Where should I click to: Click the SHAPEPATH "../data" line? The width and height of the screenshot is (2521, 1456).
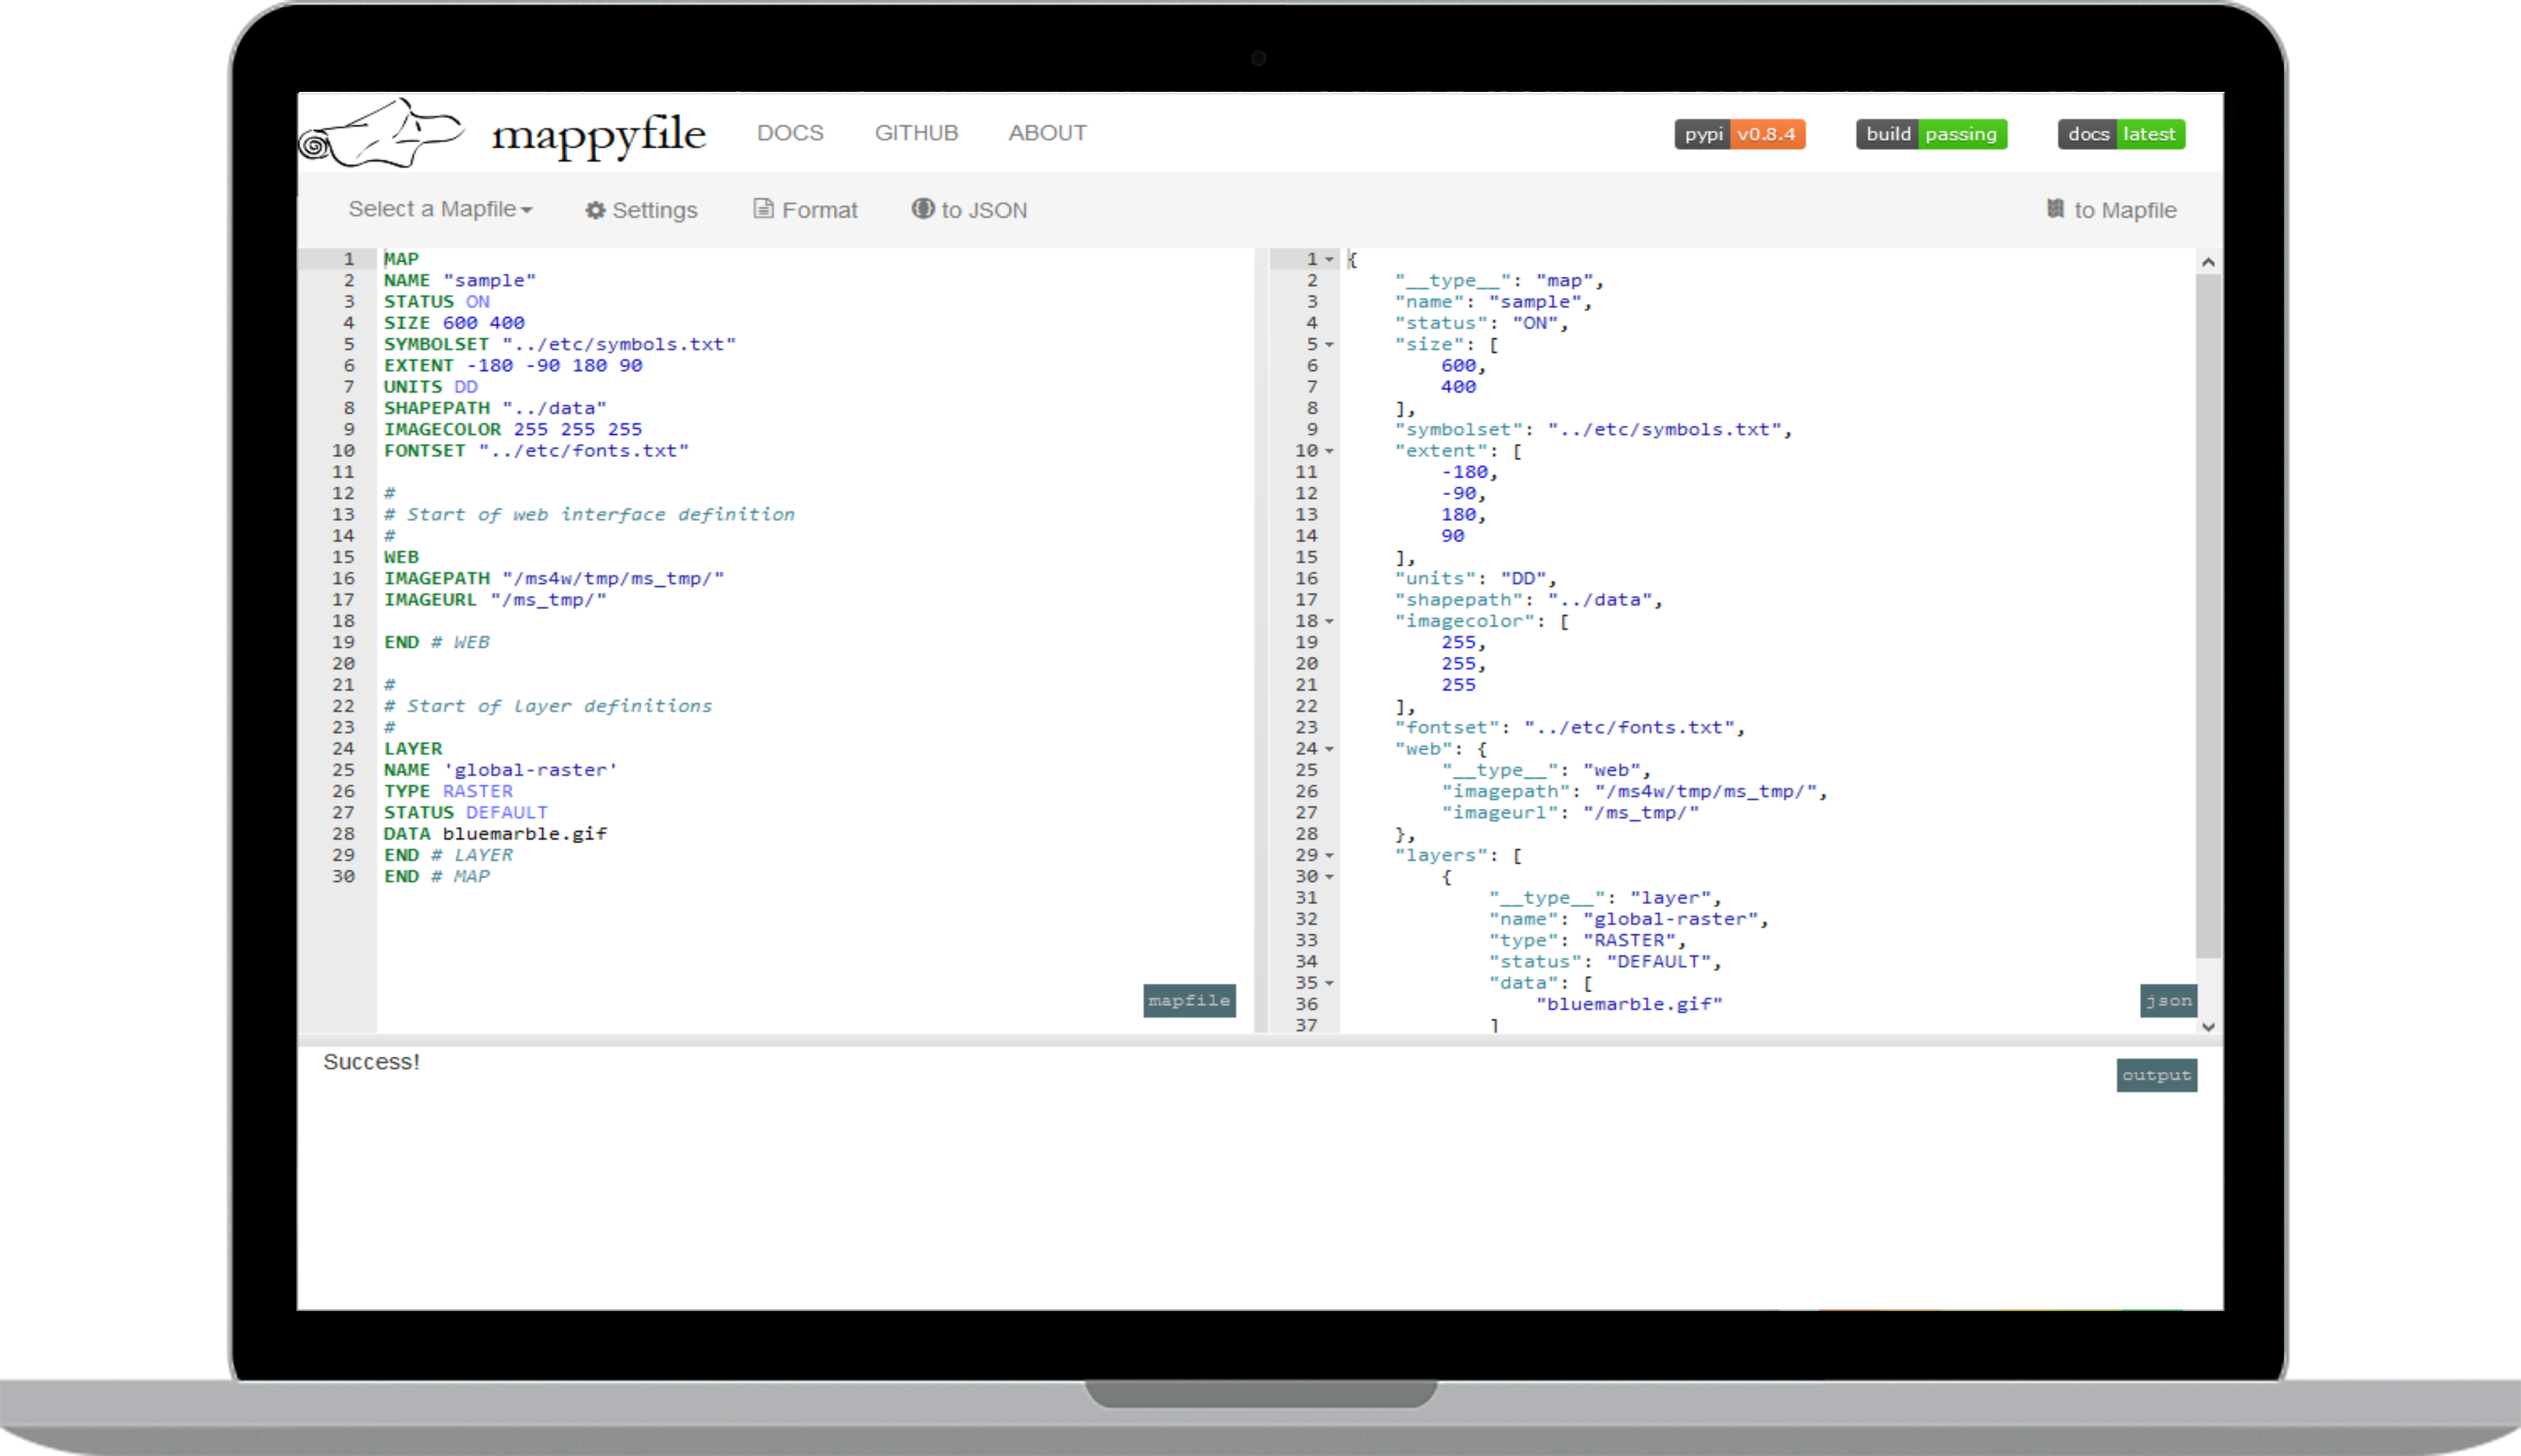(x=495, y=408)
